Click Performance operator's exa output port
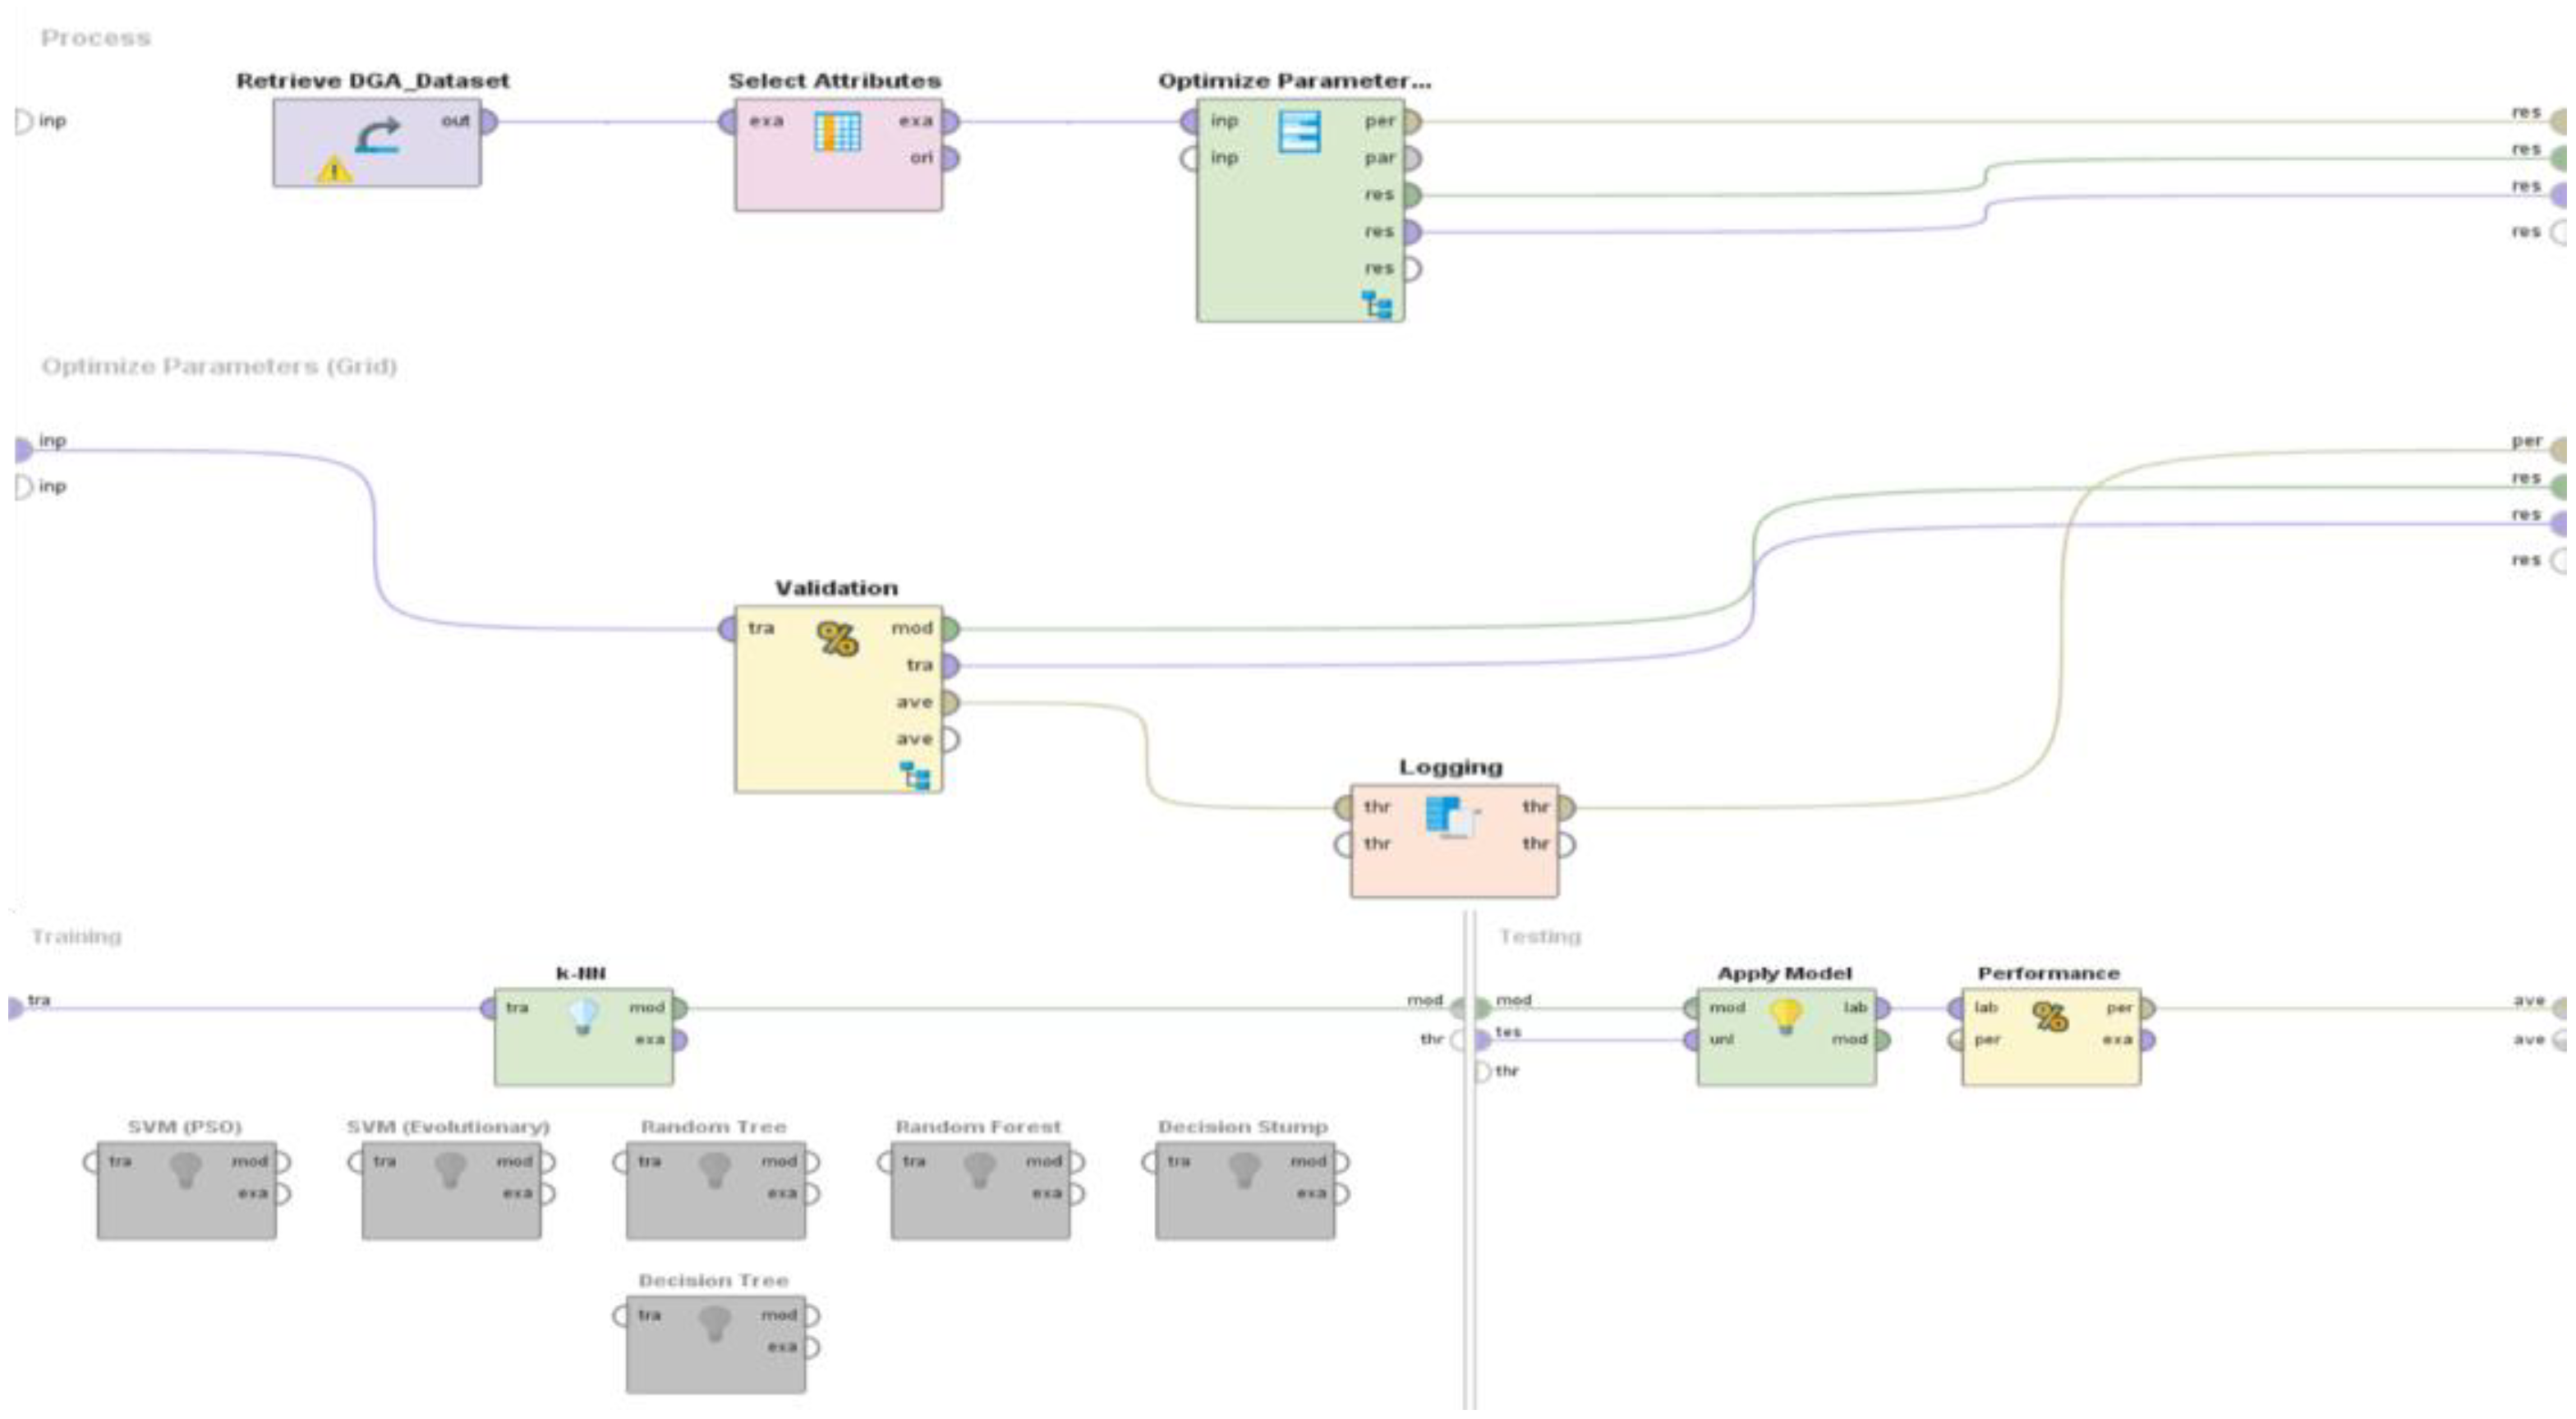2576x1419 pixels. (x=2147, y=1040)
